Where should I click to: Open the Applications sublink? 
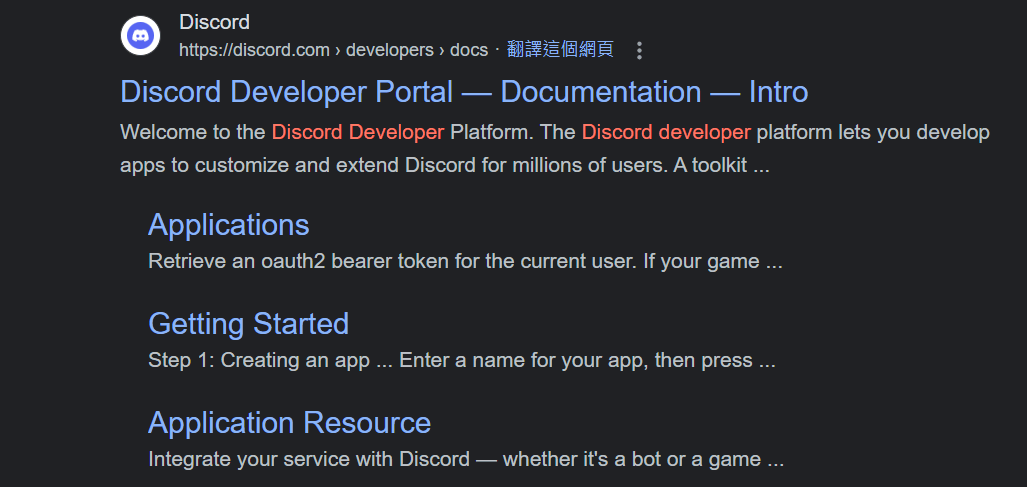(229, 225)
